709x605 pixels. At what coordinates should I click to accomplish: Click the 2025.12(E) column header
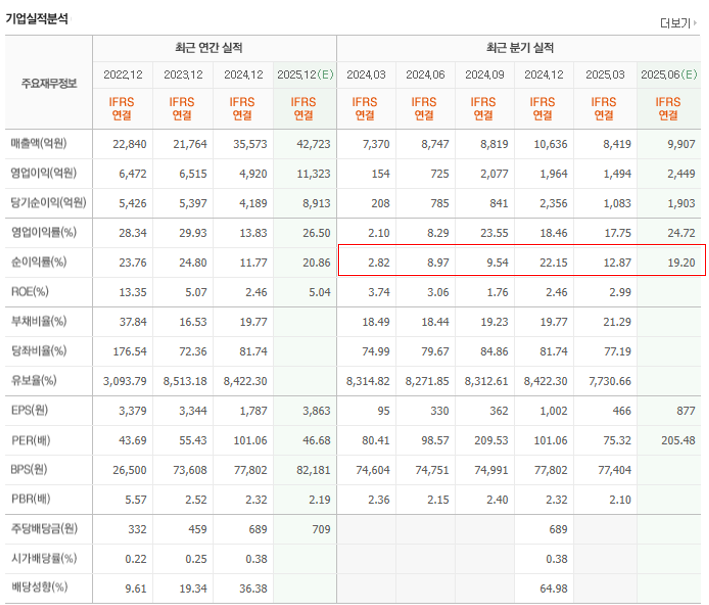[x=305, y=75]
